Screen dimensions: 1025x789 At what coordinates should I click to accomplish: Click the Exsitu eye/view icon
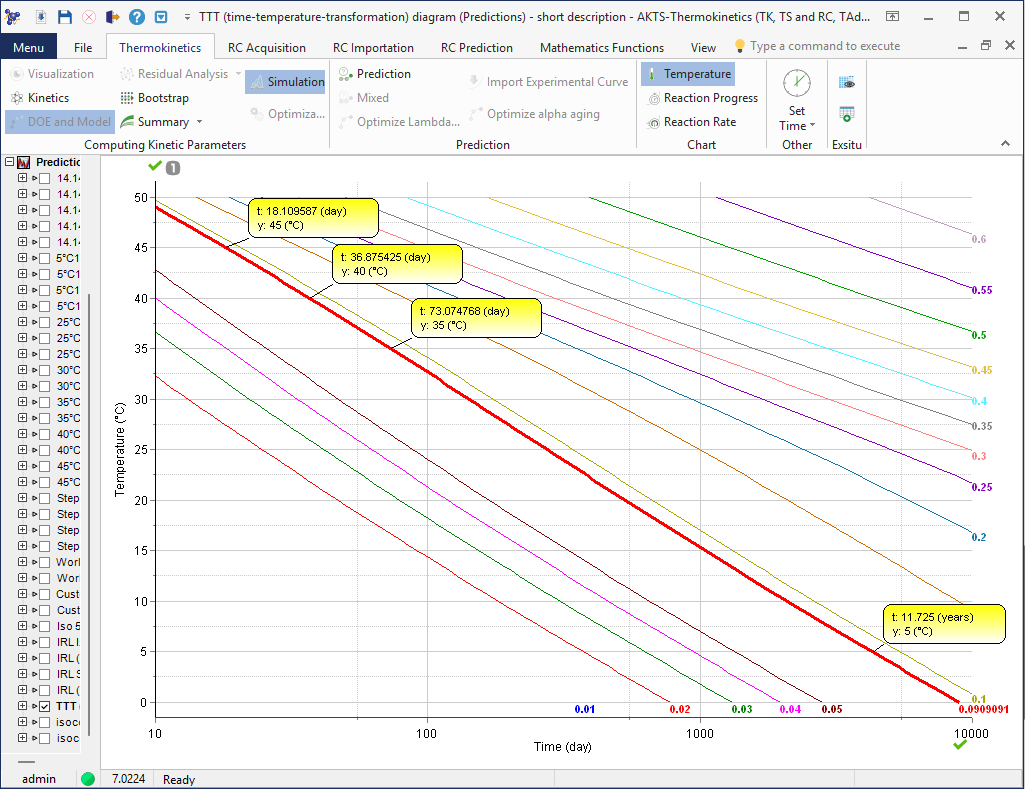point(847,83)
